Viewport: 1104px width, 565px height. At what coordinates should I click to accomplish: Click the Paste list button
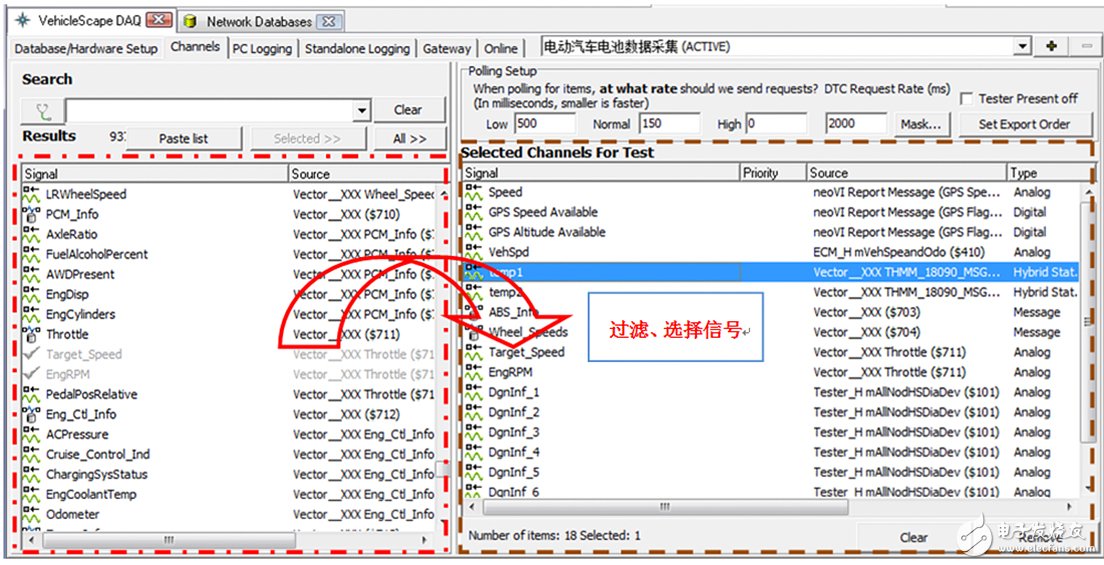[184, 139]
